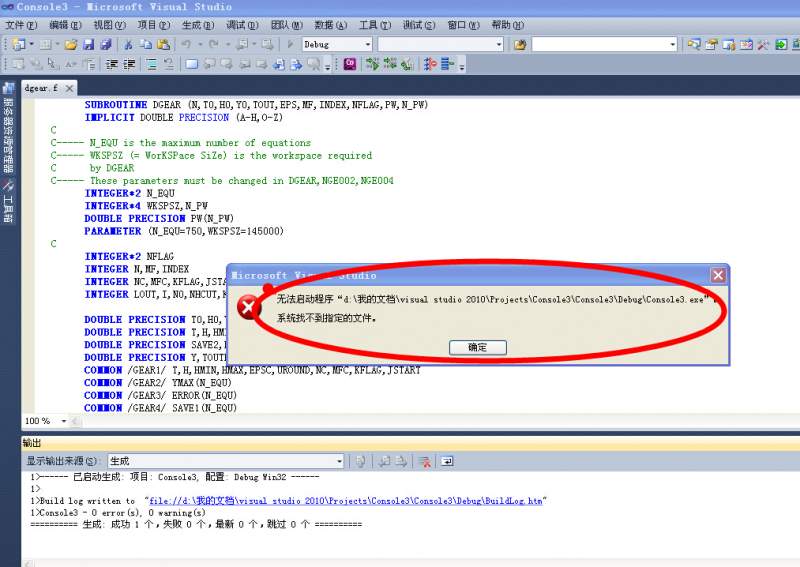This screenshot has height=567, width=800.
Task: Click the red error icon in dialog
Action: tap(248, 307)
